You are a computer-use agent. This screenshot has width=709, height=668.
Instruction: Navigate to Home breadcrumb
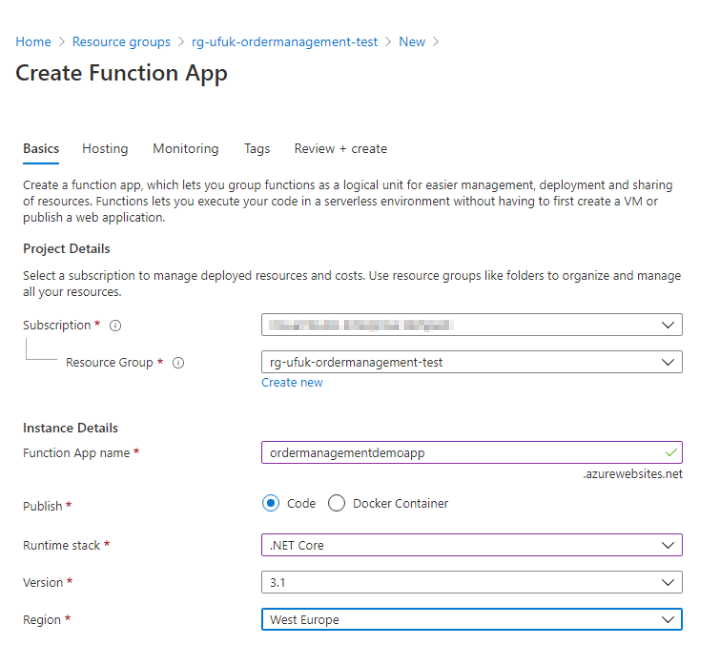pyautogui.click(x=33, y=42)
